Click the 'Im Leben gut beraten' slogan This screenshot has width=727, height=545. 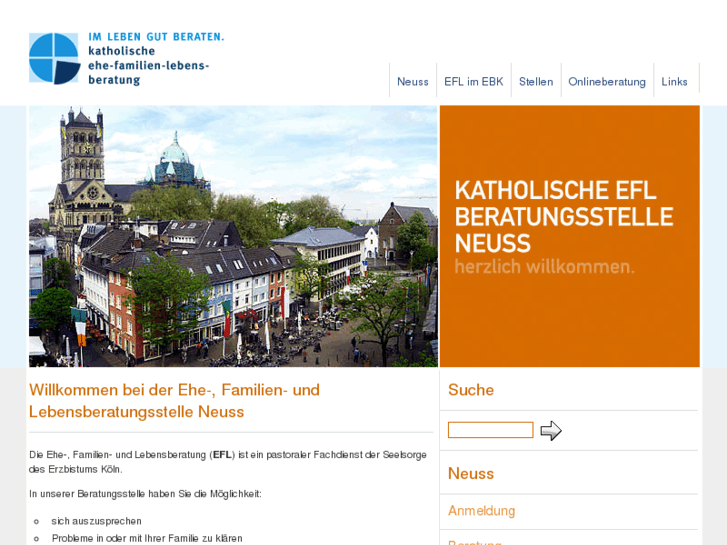tap(155, 37)
